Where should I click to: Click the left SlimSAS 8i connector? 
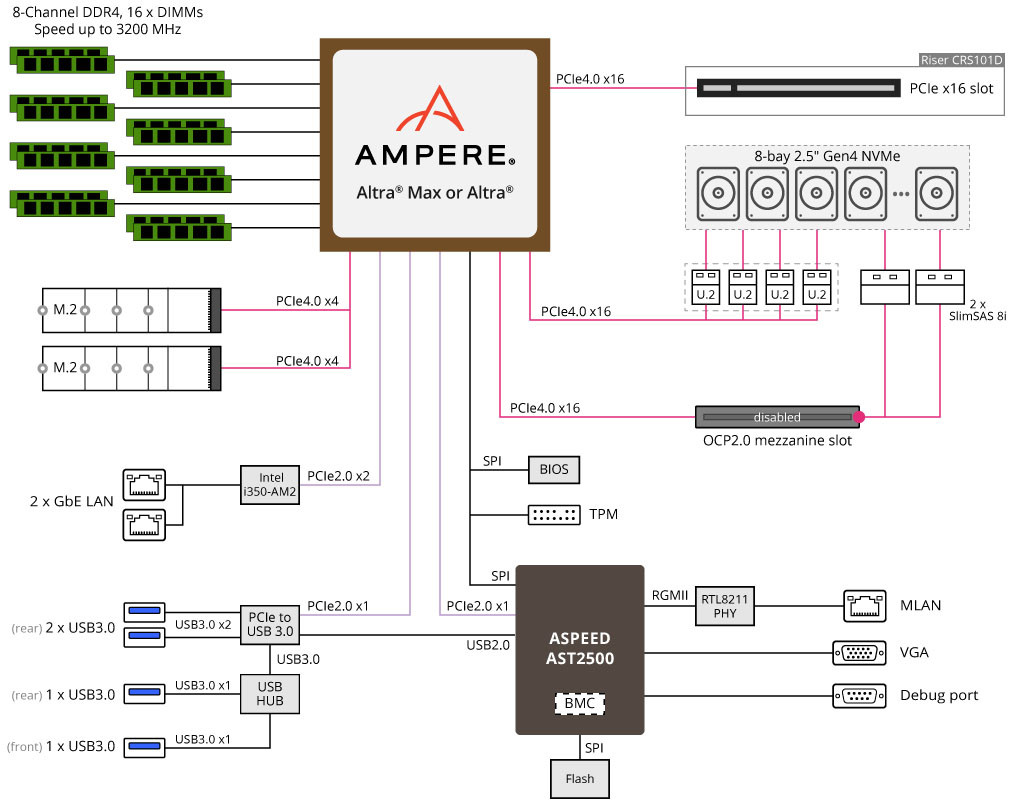[885, 287]
